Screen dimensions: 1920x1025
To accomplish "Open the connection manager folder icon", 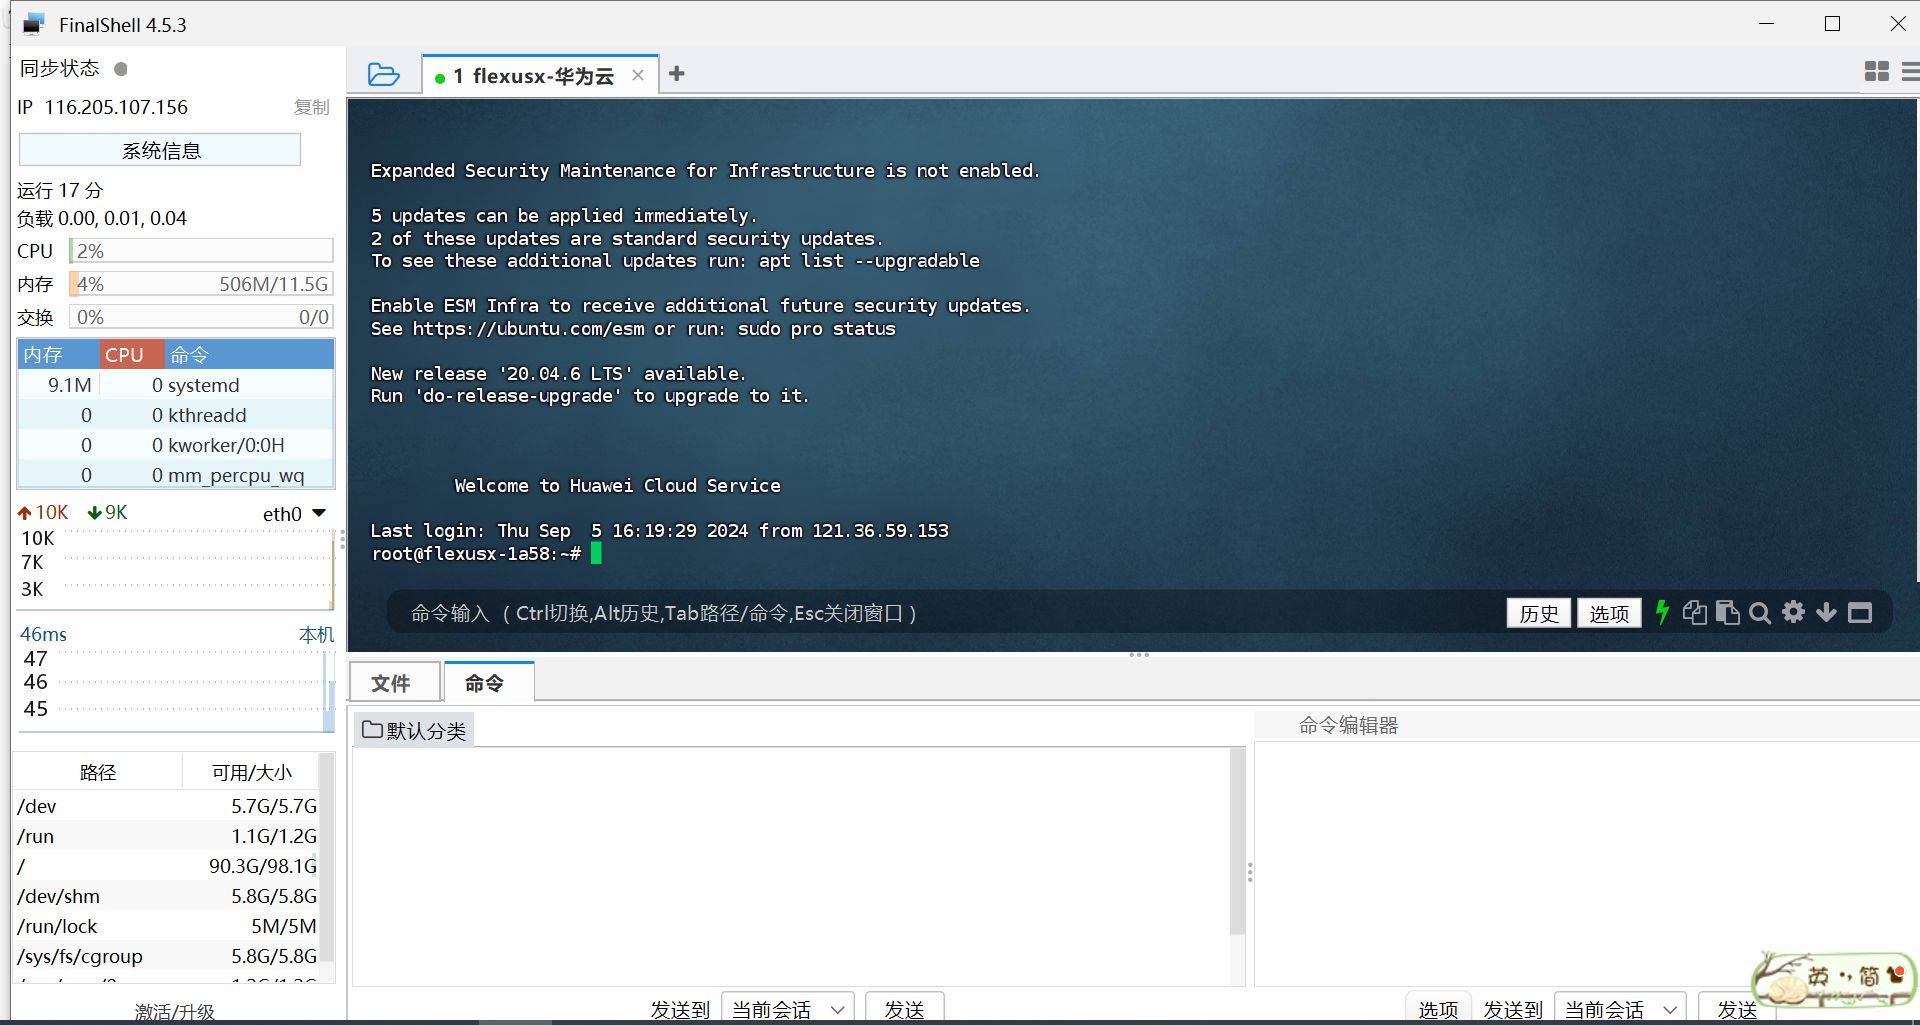I will (384, 75).
